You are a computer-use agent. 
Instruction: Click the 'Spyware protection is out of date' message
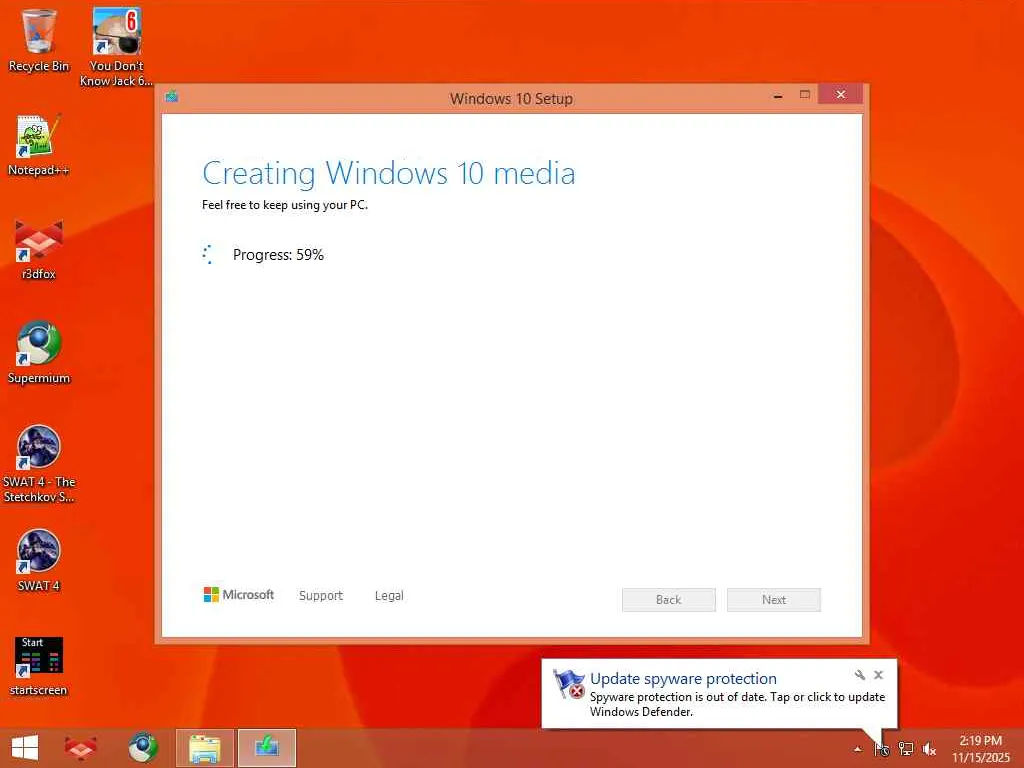coord(737,704)
